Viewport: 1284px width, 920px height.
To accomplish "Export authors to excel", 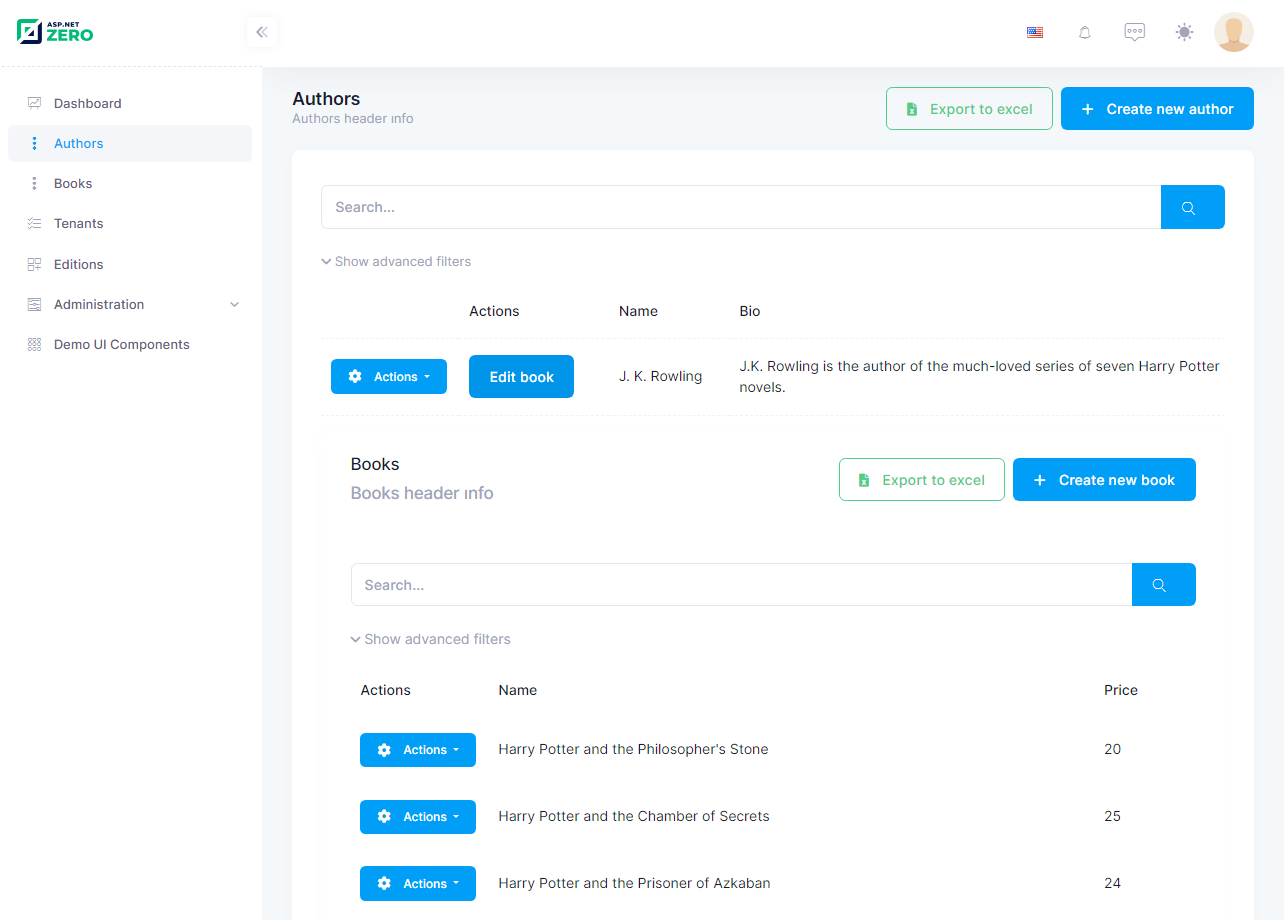I will tap(969, 109).
